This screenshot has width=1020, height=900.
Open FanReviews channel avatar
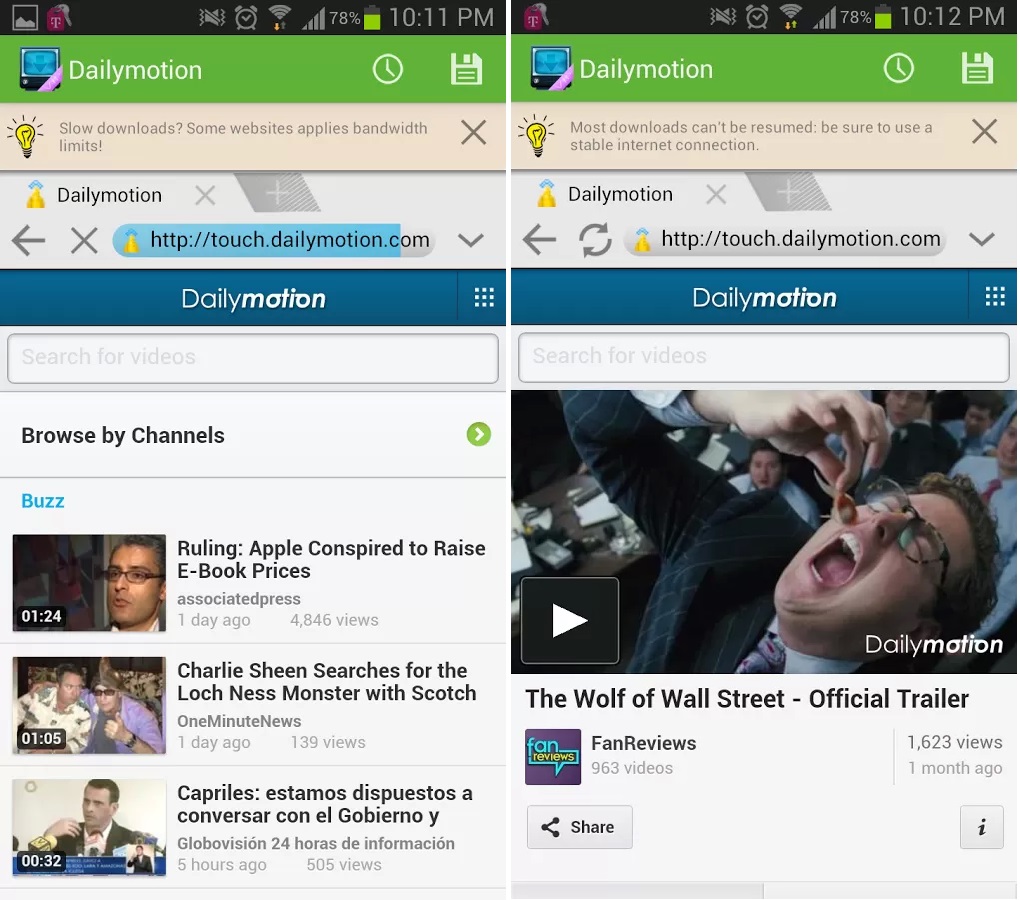pyautogui.click(x=553, y=757)
